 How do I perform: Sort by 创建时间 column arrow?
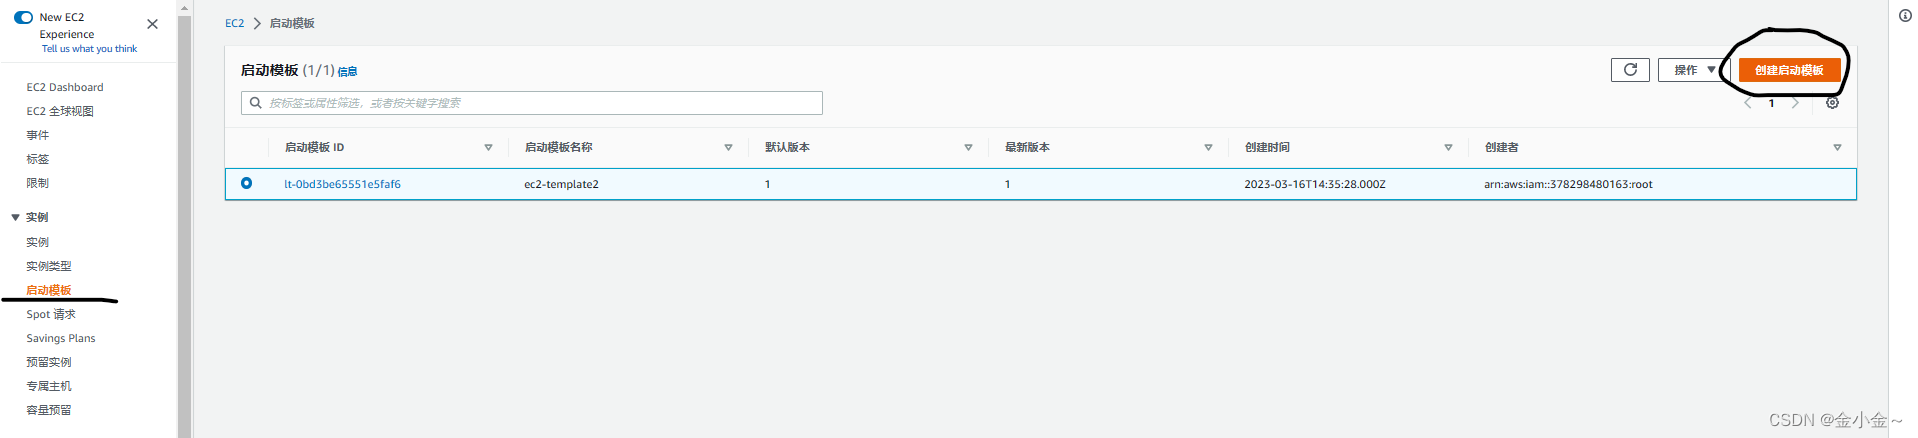[1448, 147]
